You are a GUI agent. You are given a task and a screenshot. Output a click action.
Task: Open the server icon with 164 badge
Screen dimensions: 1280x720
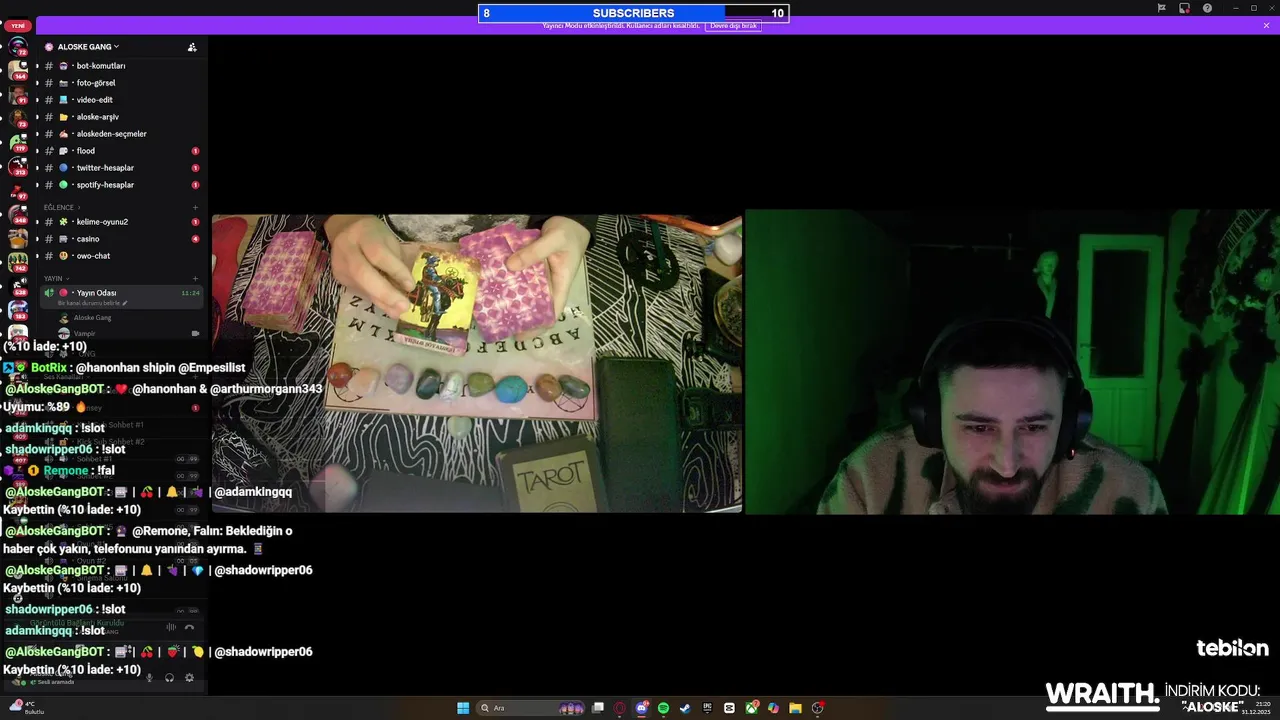click(x=18, y=70)
